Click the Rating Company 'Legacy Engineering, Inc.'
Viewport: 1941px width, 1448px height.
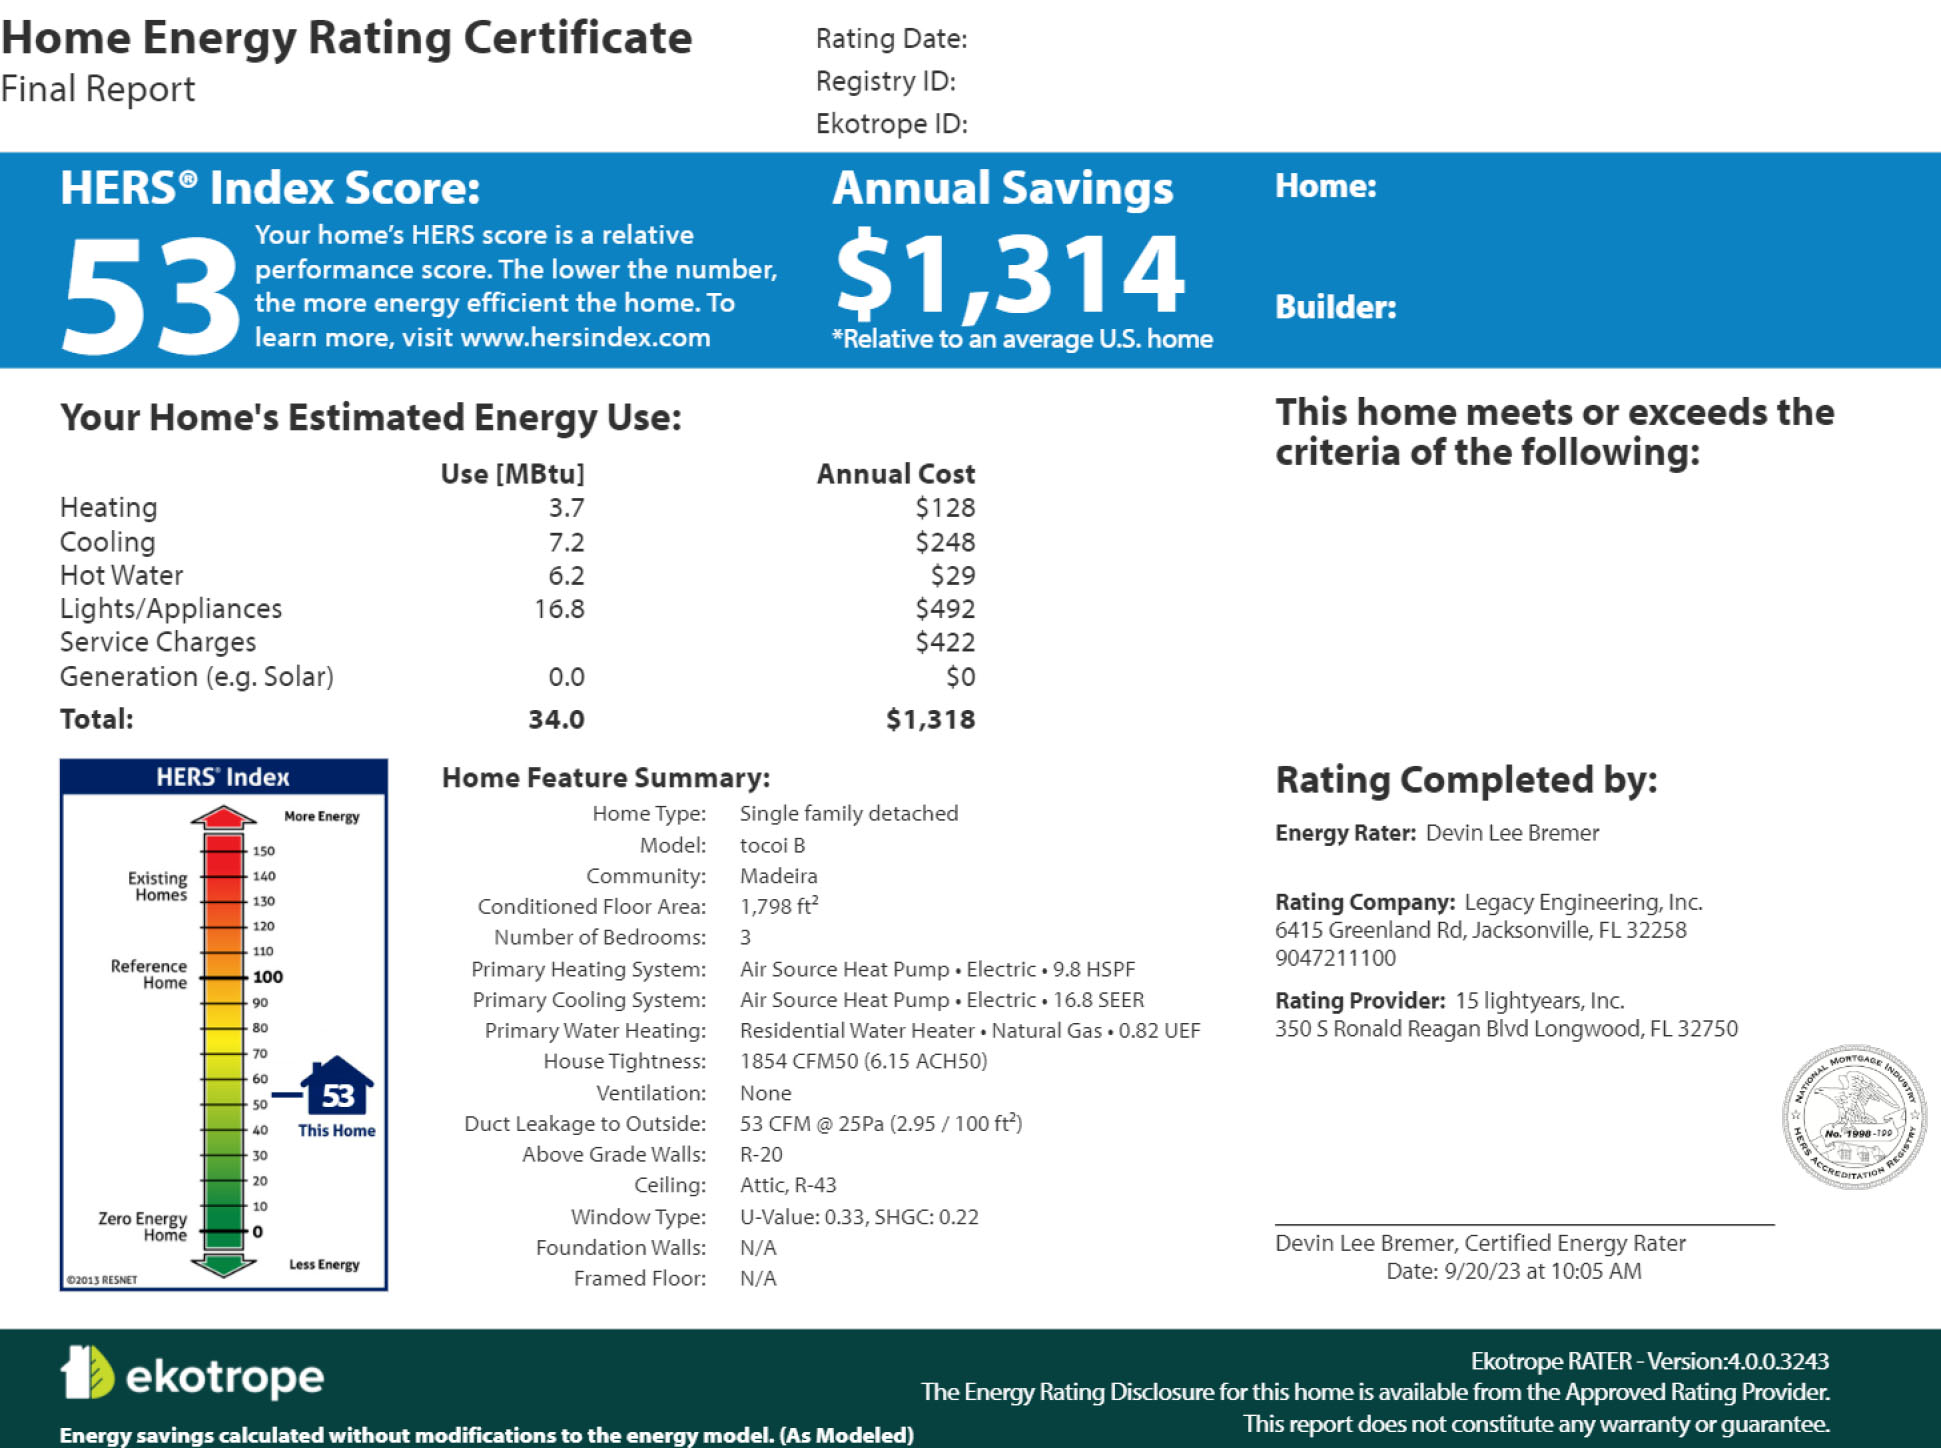pos(1583,902)
